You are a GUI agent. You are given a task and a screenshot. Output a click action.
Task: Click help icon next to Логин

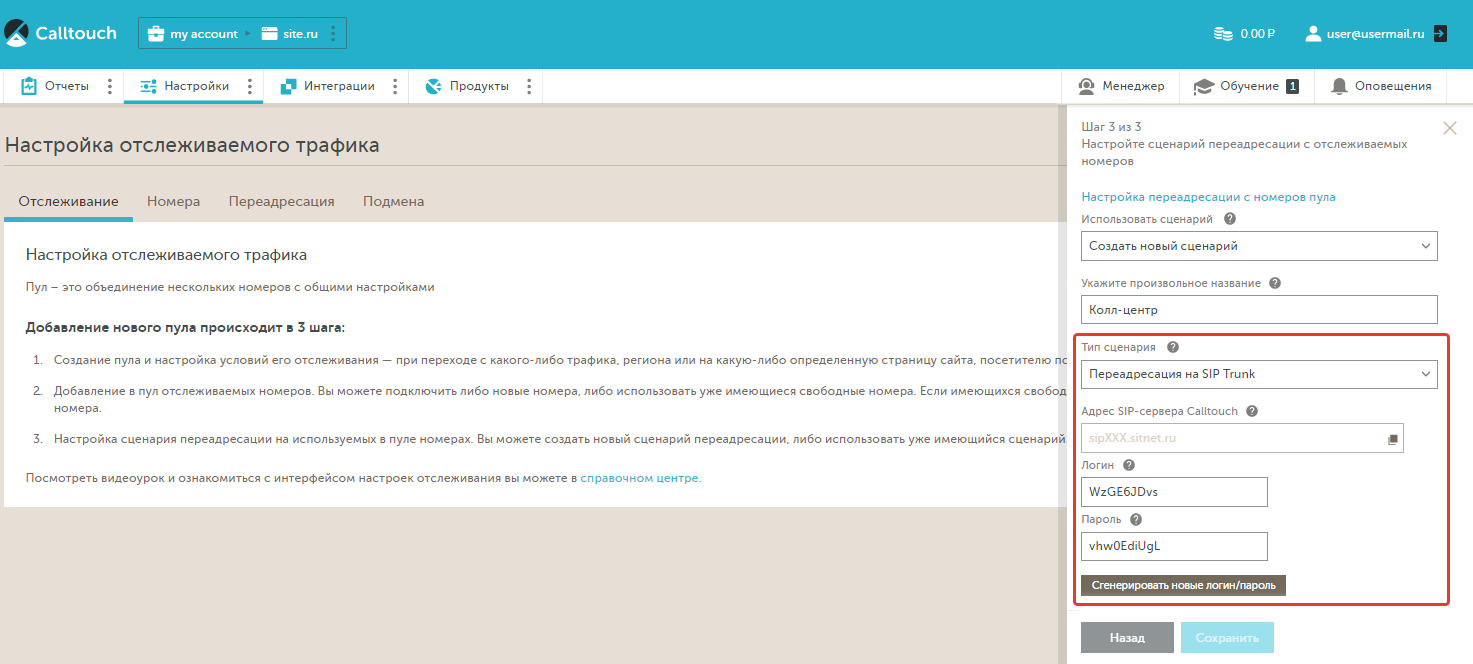click(1129, 465)
